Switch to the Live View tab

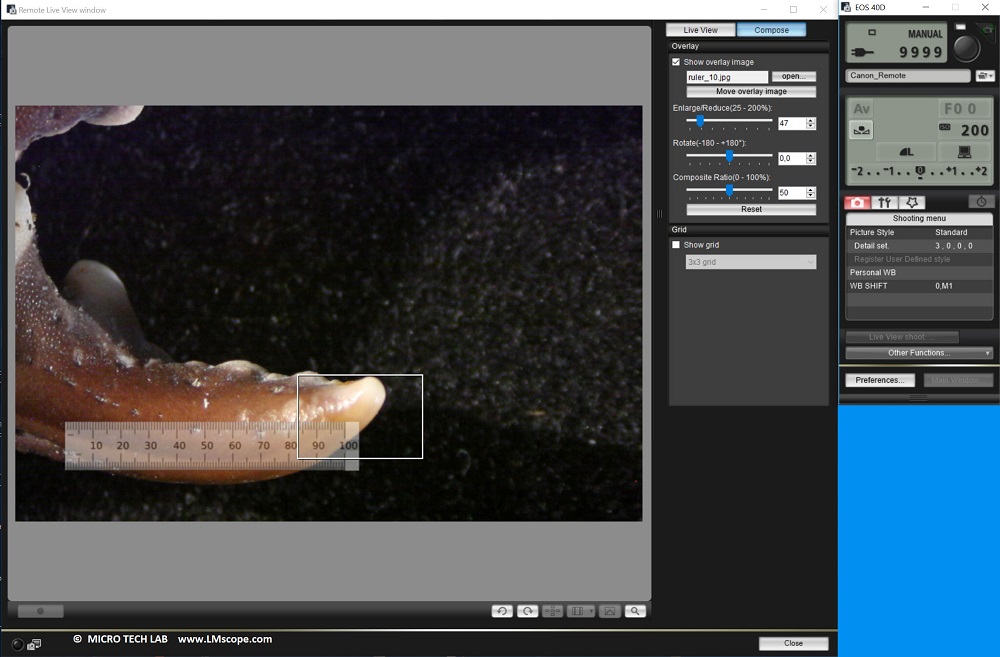pos(700,29)
